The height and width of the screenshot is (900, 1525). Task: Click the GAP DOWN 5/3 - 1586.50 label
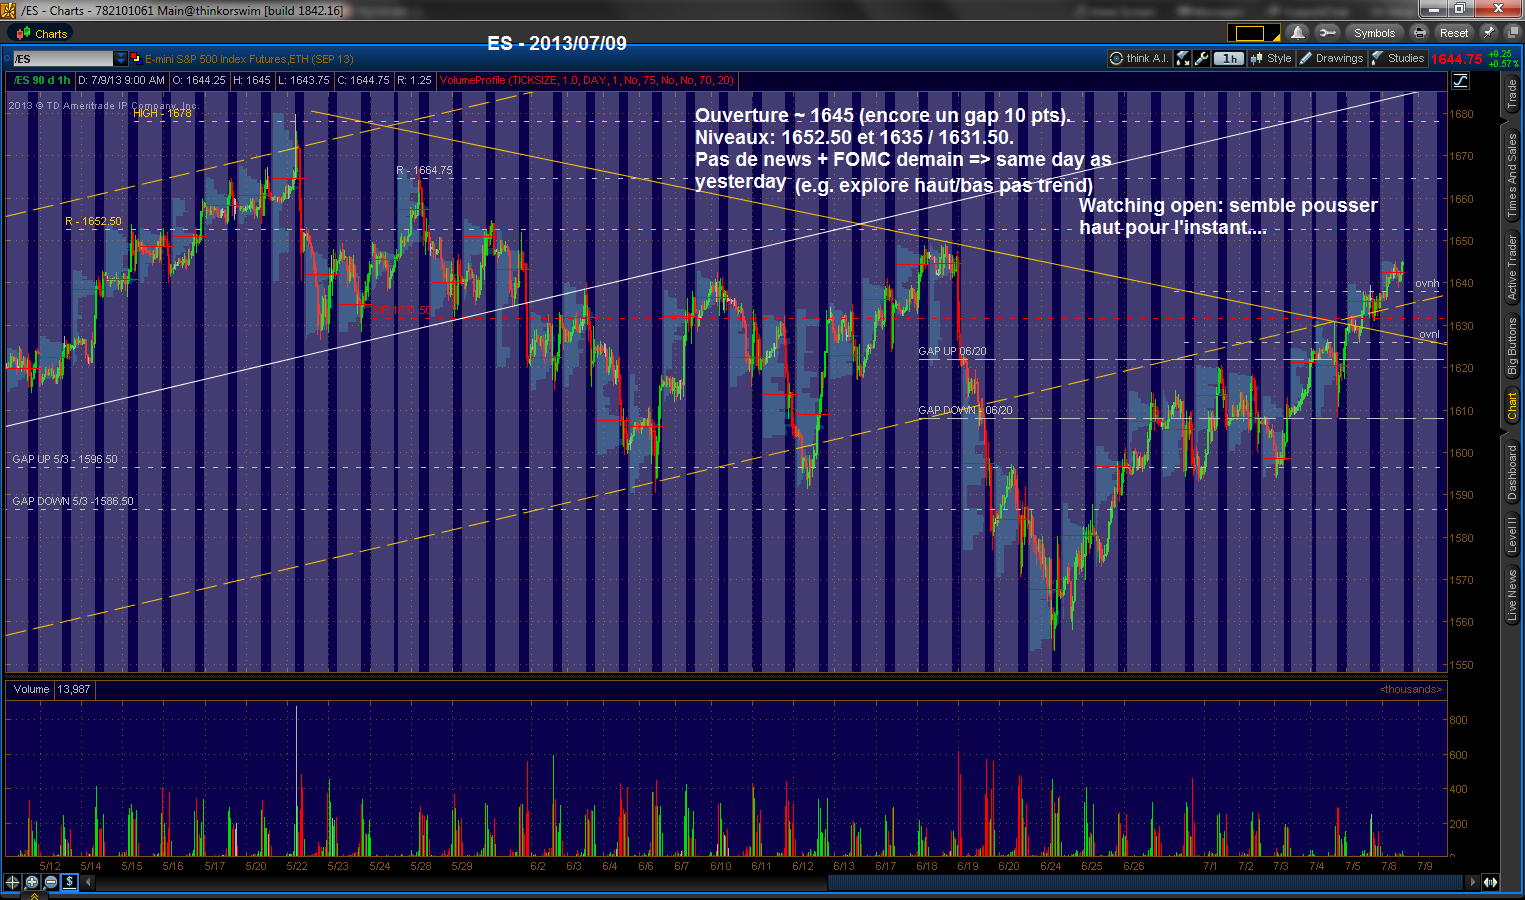(x=73, y=501)
